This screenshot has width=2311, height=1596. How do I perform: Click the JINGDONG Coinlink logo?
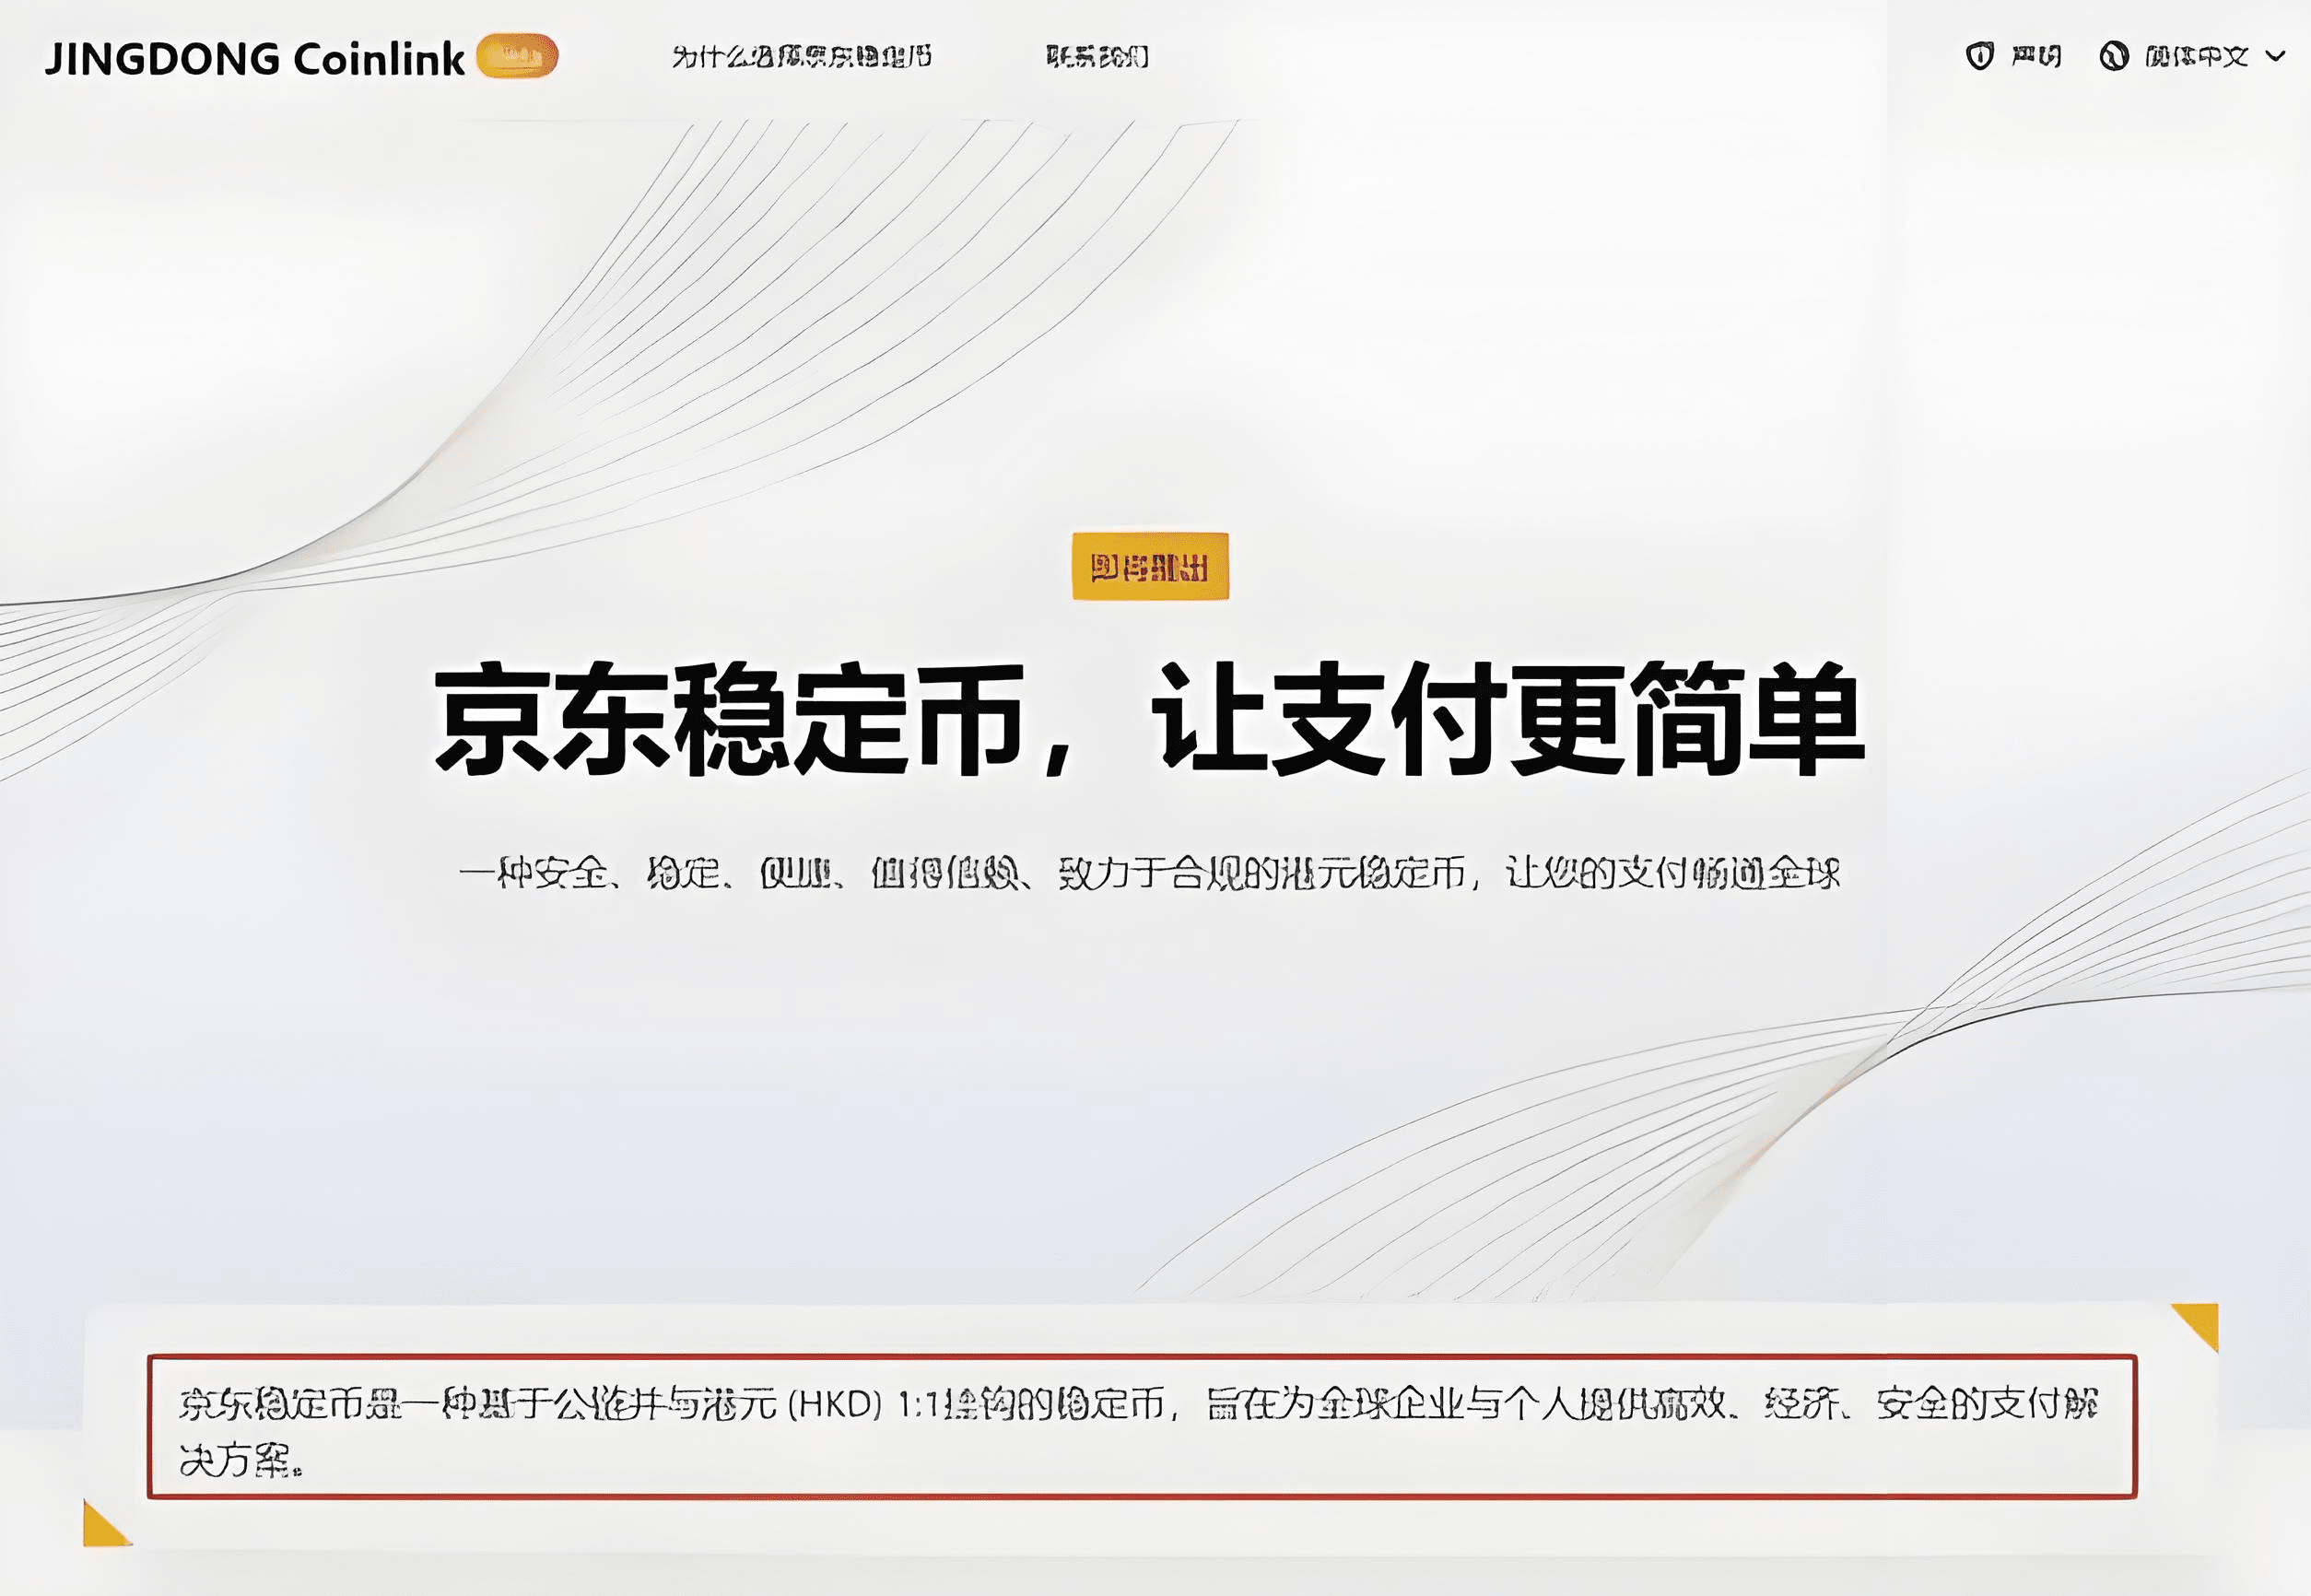255,58
